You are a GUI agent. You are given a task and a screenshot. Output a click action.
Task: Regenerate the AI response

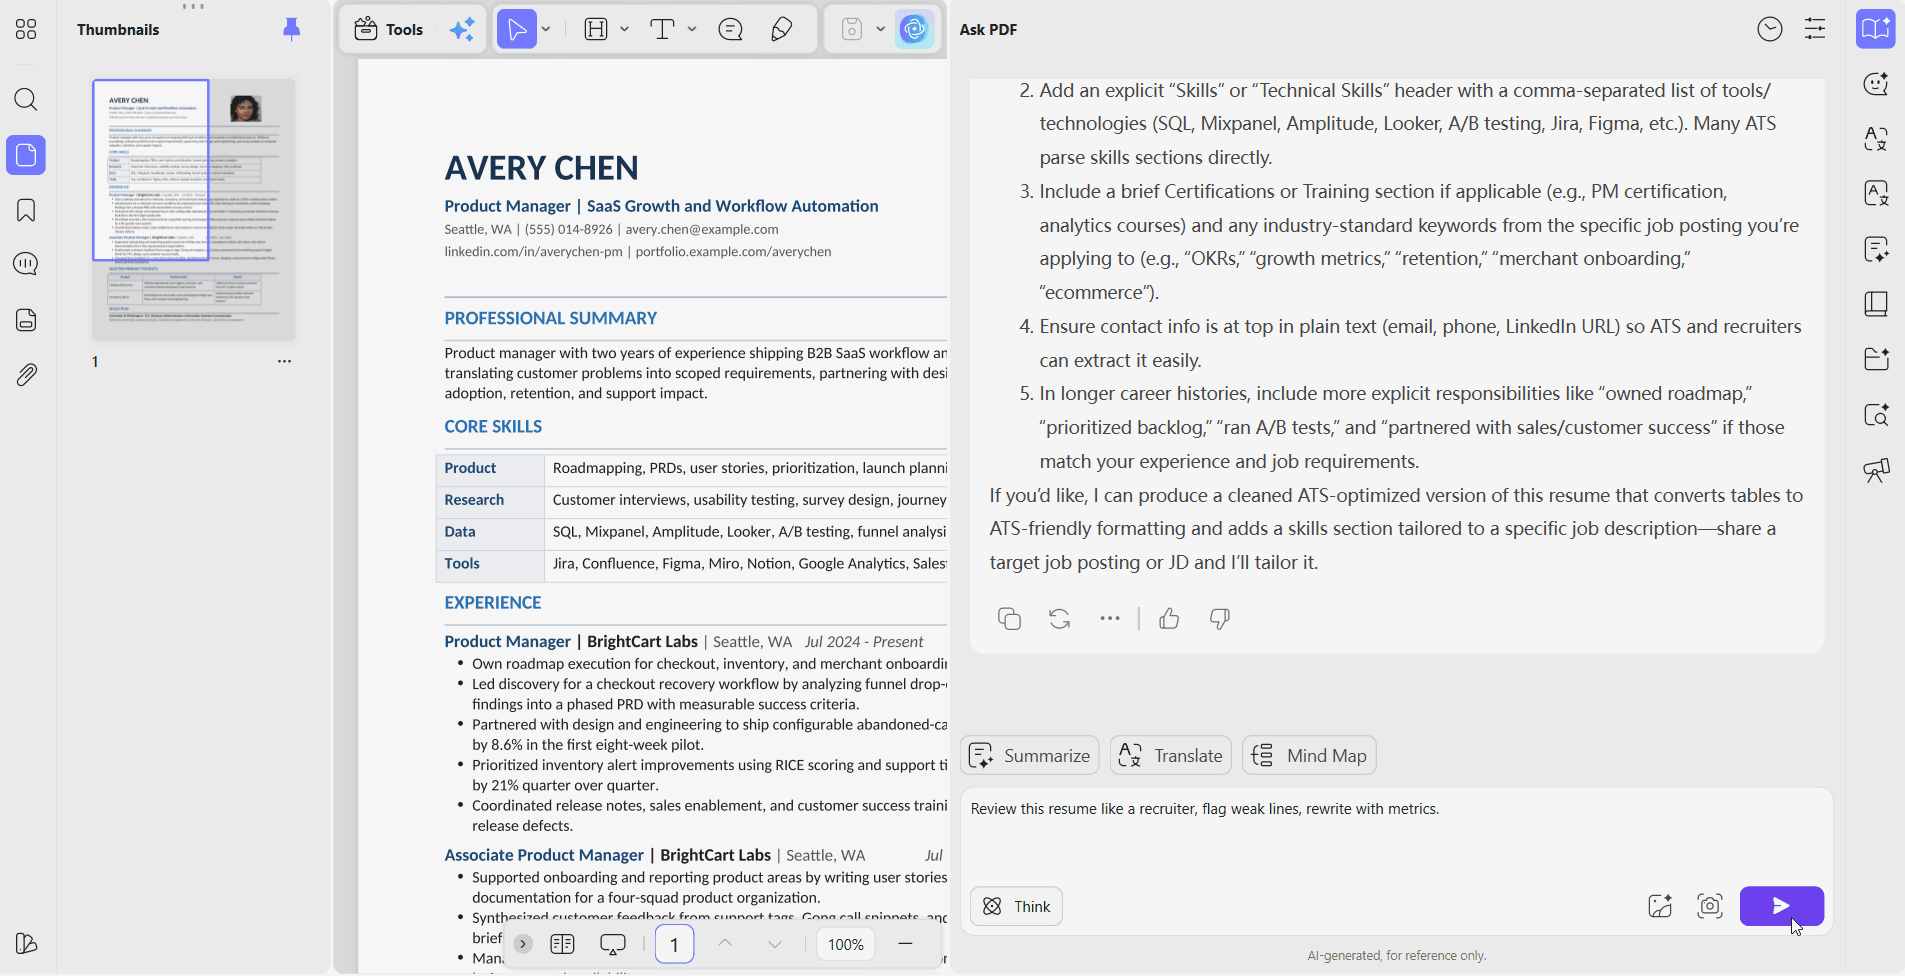pos(1060,619)
